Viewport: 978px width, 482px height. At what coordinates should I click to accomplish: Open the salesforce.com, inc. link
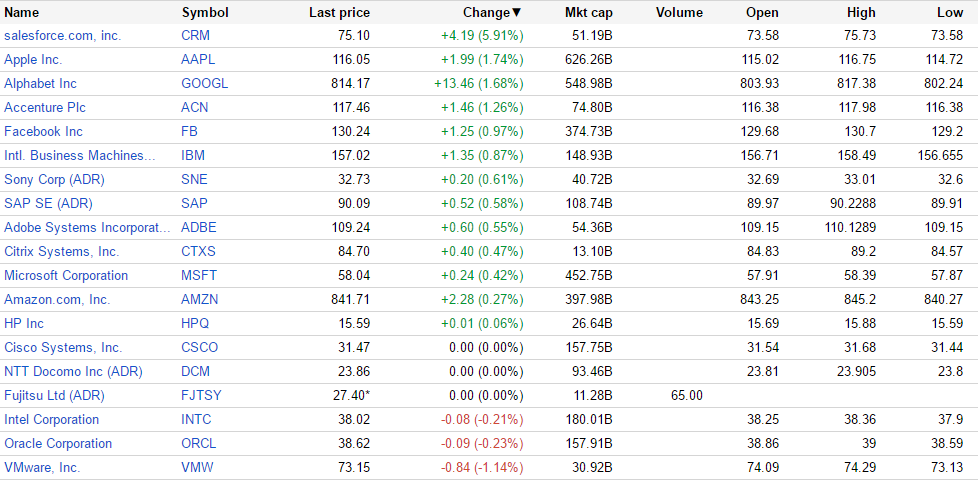tap(62, 36)
